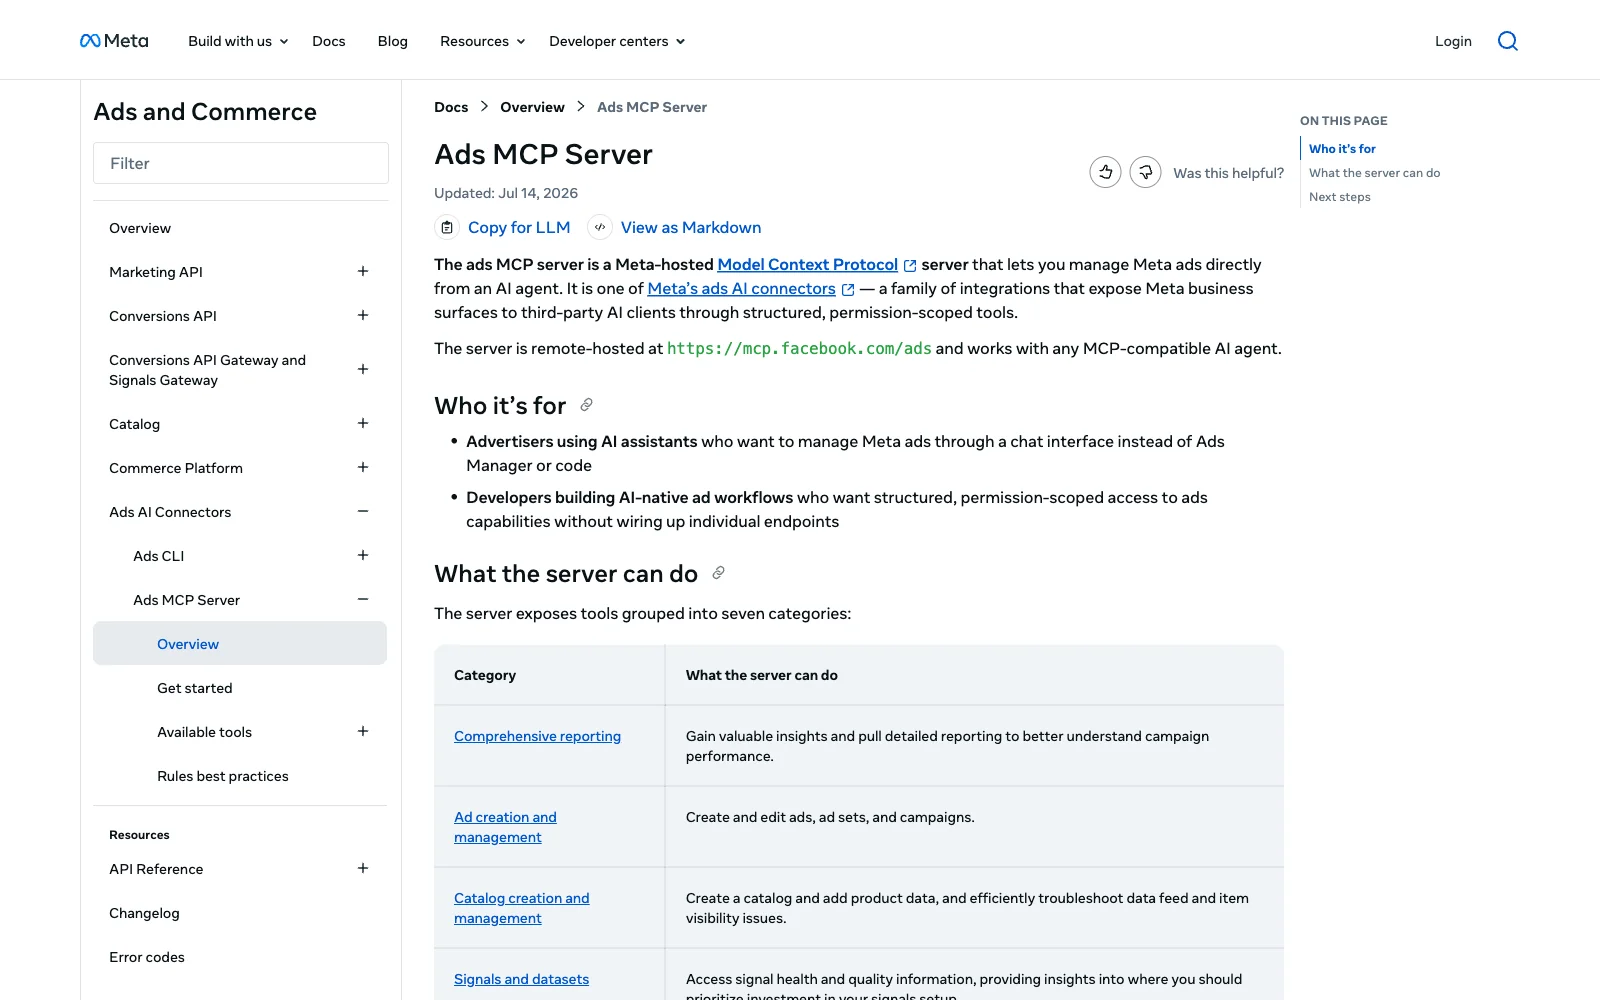This screenshot has width=1600, height=1000.
Task: Click external link icon after Model Context Protocol
Action: pos(910,265)
